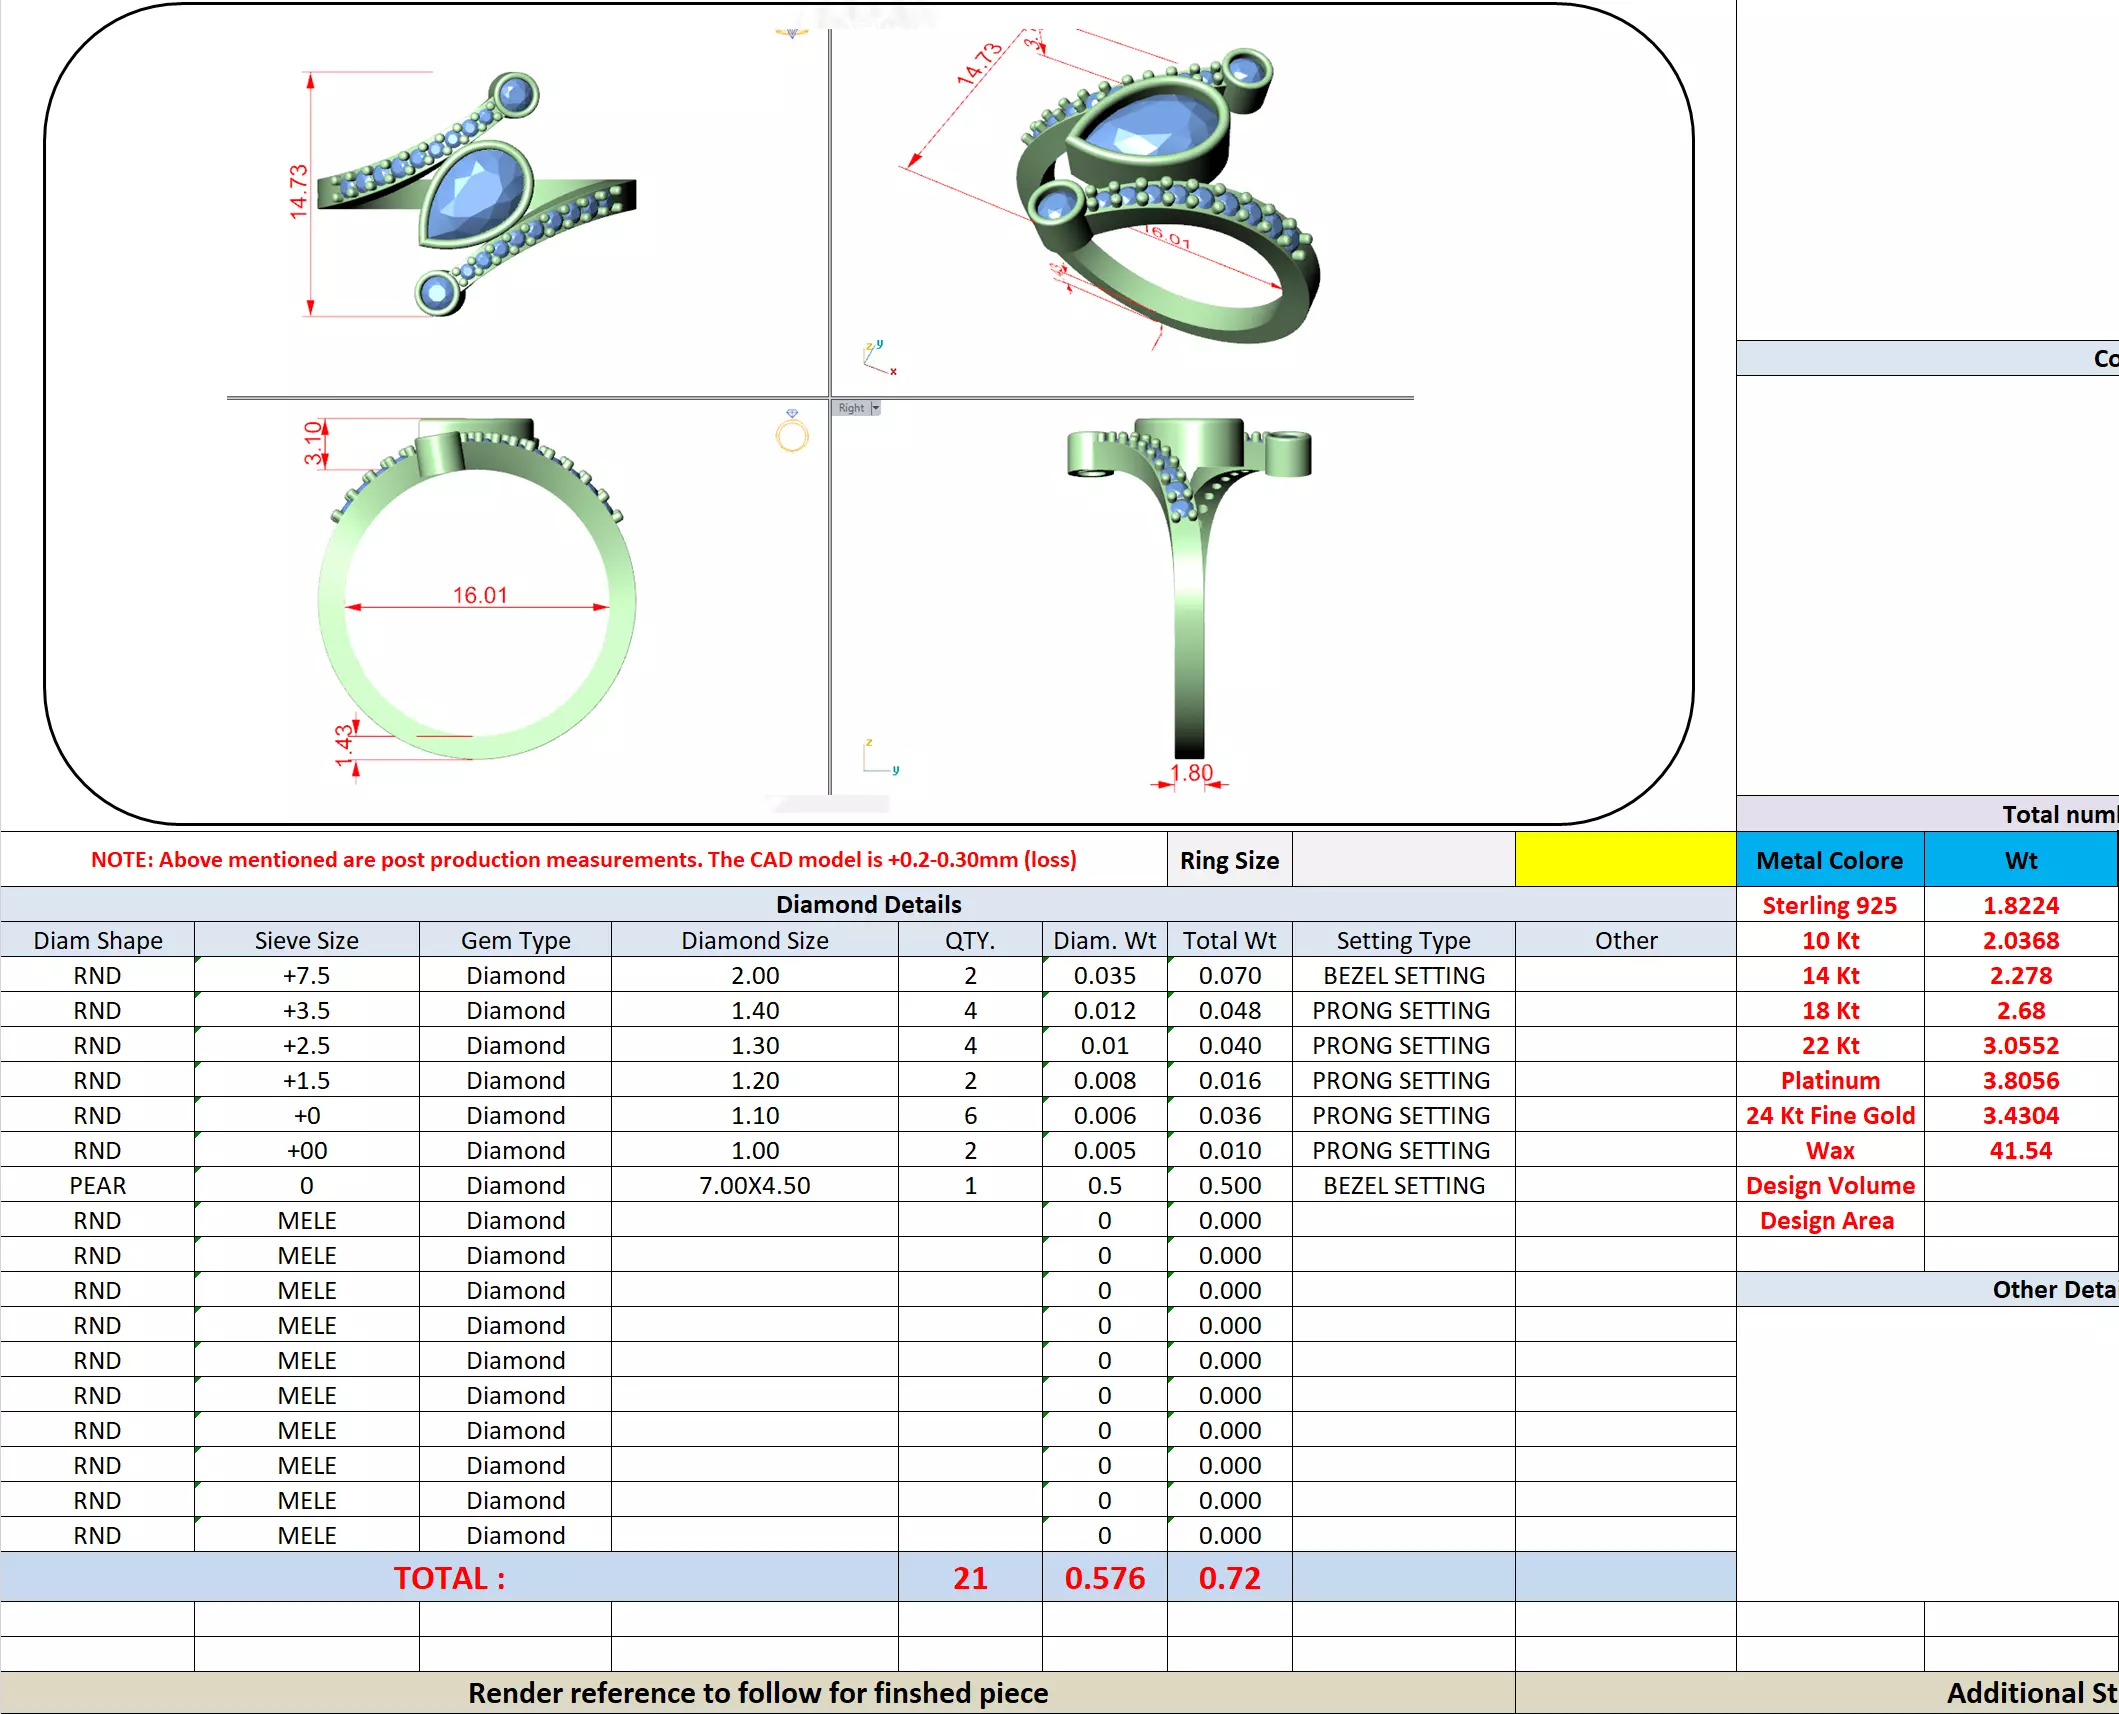Screen dimensions: 2119x1714
Task: Open the Right viewport dropdown arrow
Action: [875, 408]
